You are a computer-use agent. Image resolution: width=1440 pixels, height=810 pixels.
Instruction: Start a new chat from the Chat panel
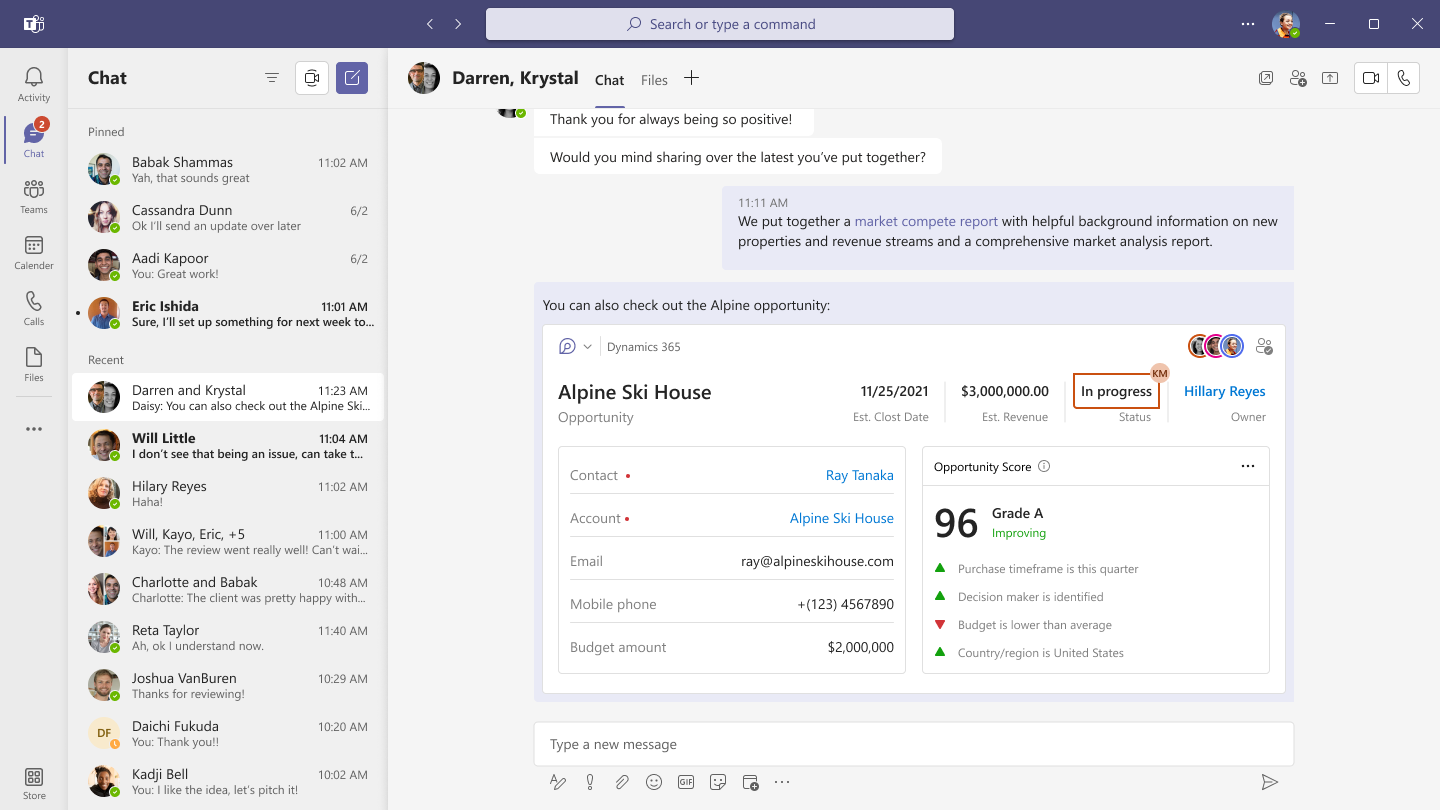tap(351, 77)
